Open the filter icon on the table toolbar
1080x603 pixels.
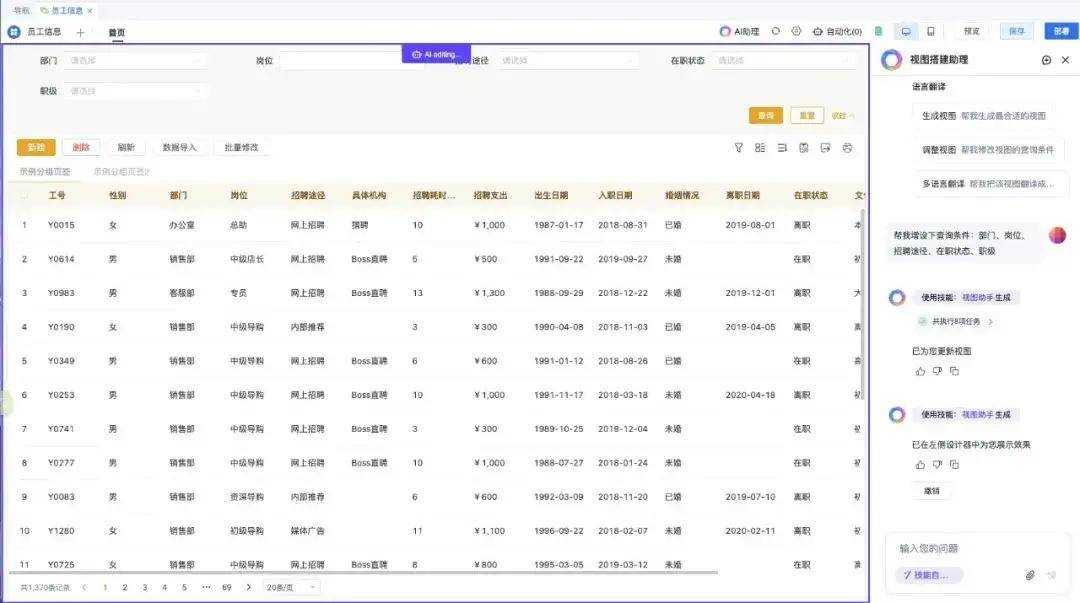(738, 148)
